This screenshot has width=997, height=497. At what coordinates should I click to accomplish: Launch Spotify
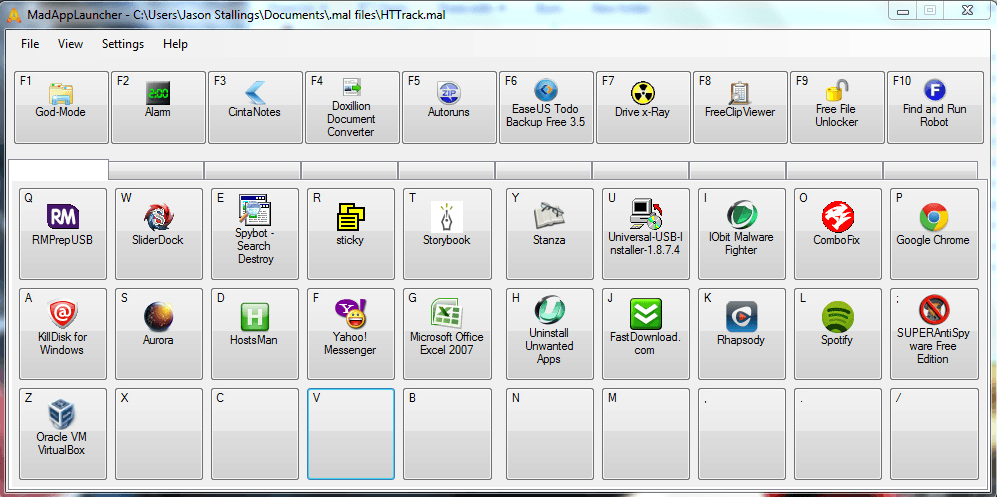click(838, 334)
